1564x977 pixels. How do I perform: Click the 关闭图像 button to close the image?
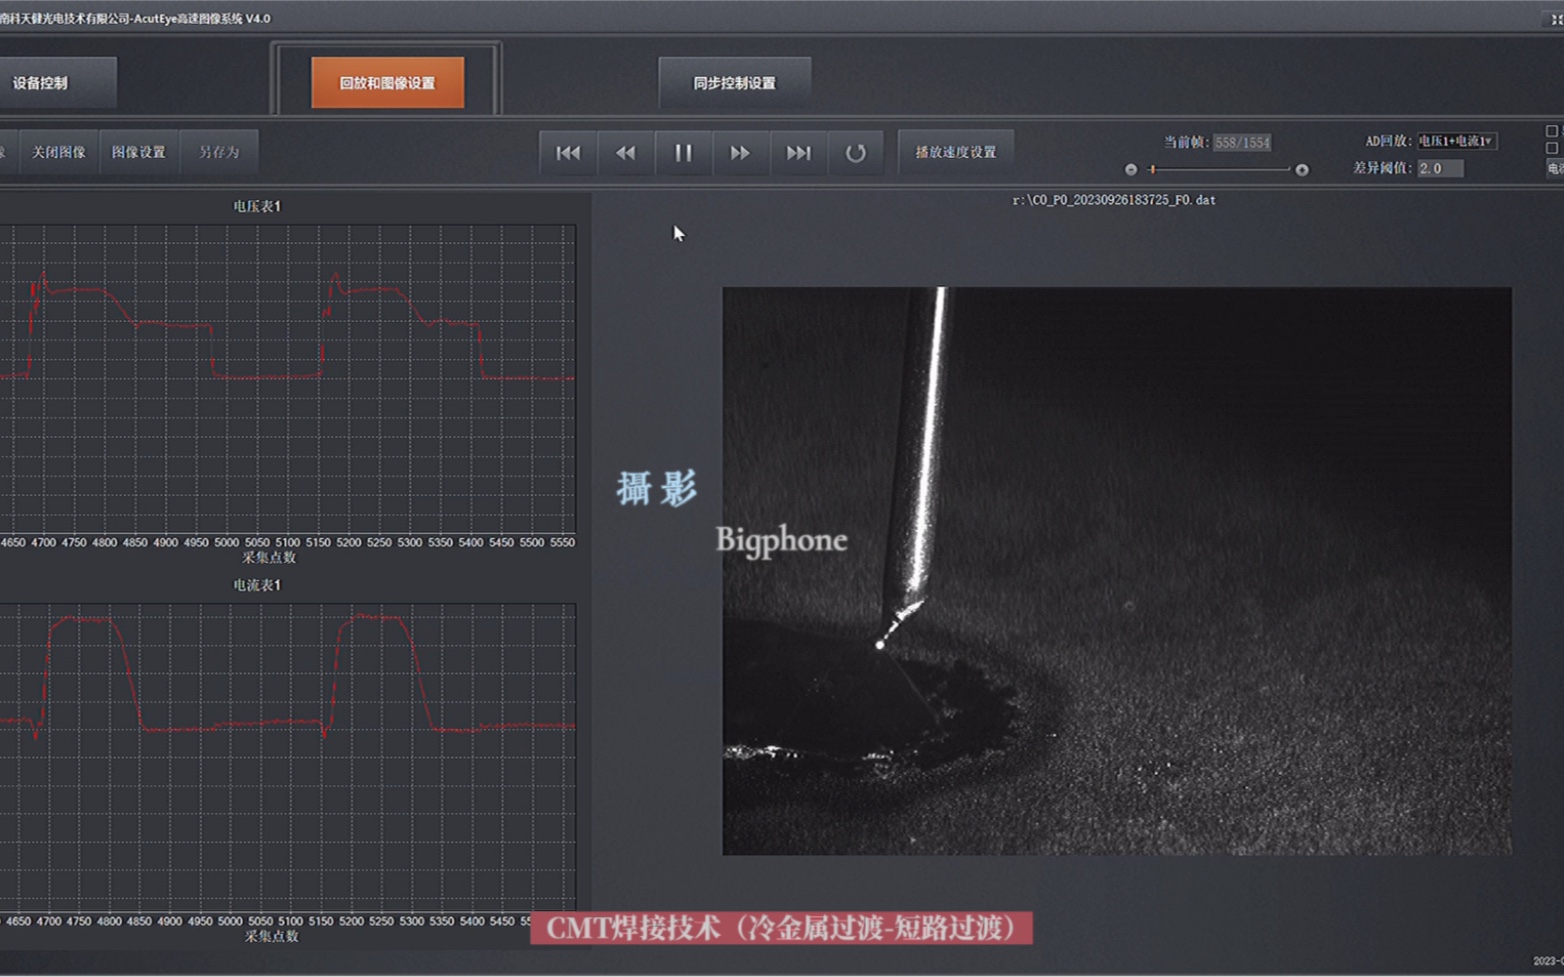(57, 151)
